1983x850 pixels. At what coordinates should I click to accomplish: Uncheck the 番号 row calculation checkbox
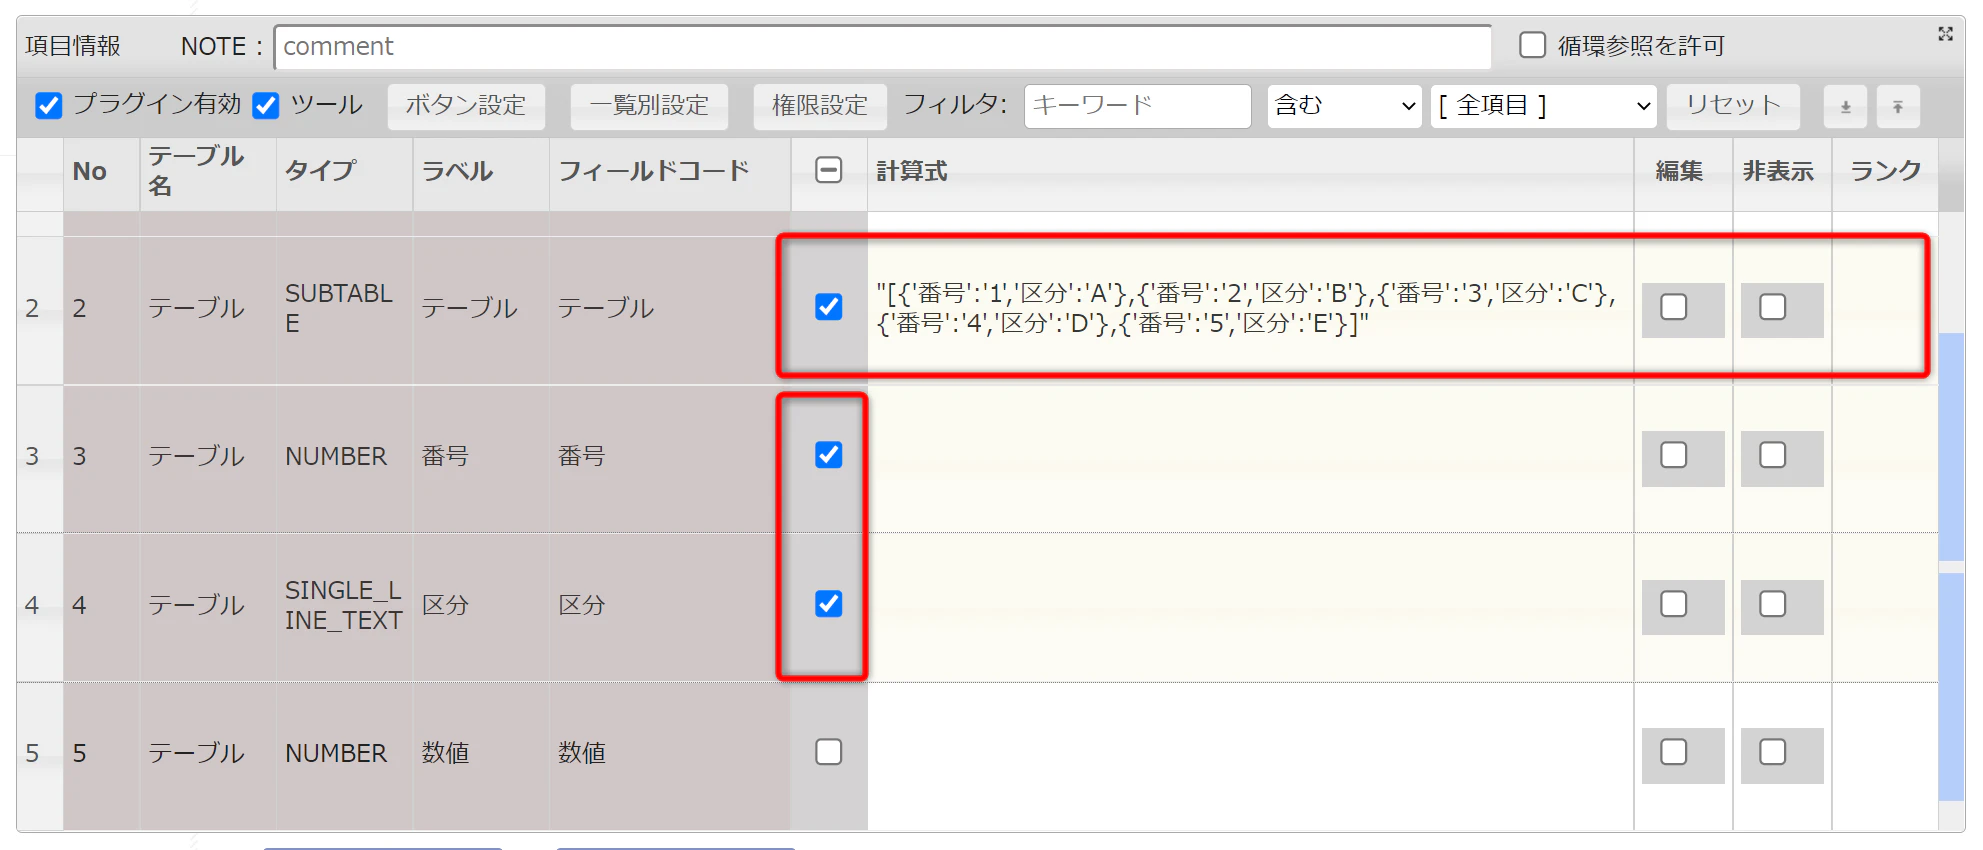coord(829,455)
